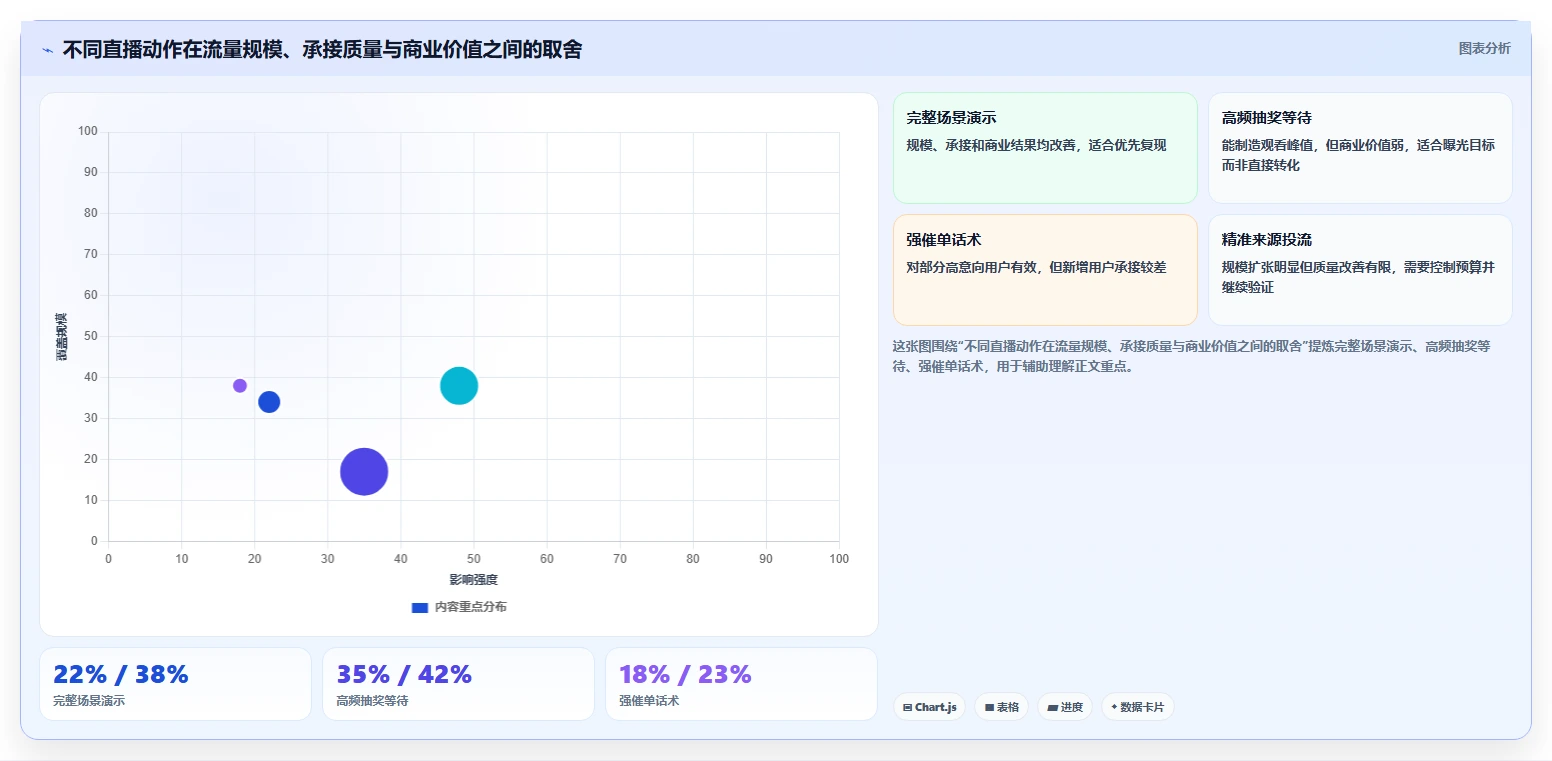Click the cyan bubble in the chart
Image resolution: width=1552 pixels, height=761 pixels.
(459, 385)
